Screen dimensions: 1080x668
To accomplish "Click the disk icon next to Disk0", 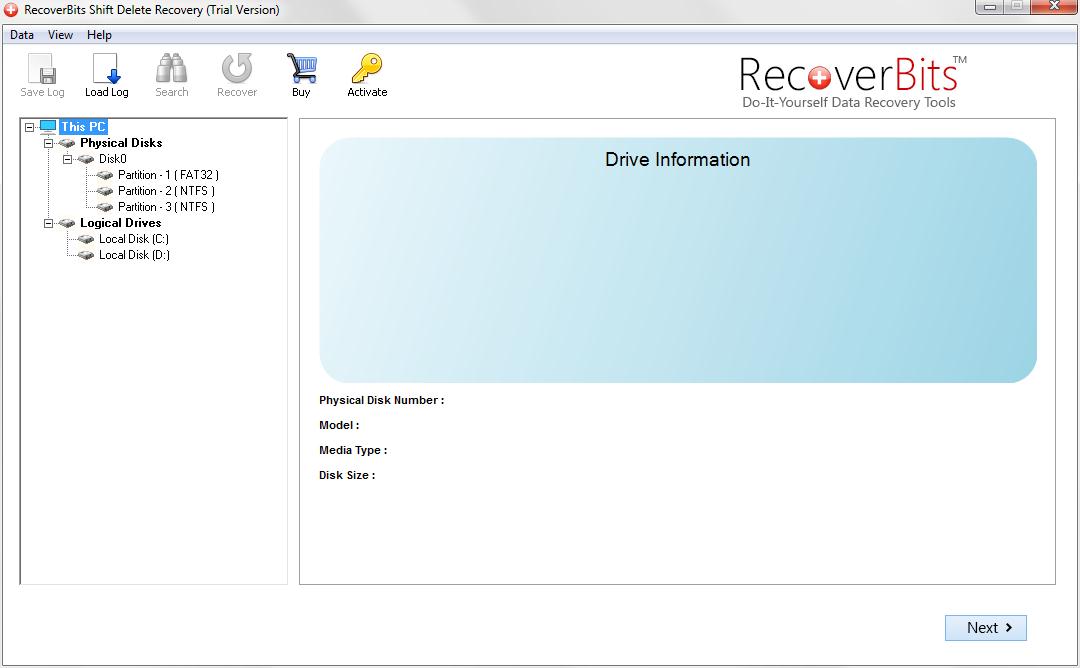I will [x=86, y=158].
